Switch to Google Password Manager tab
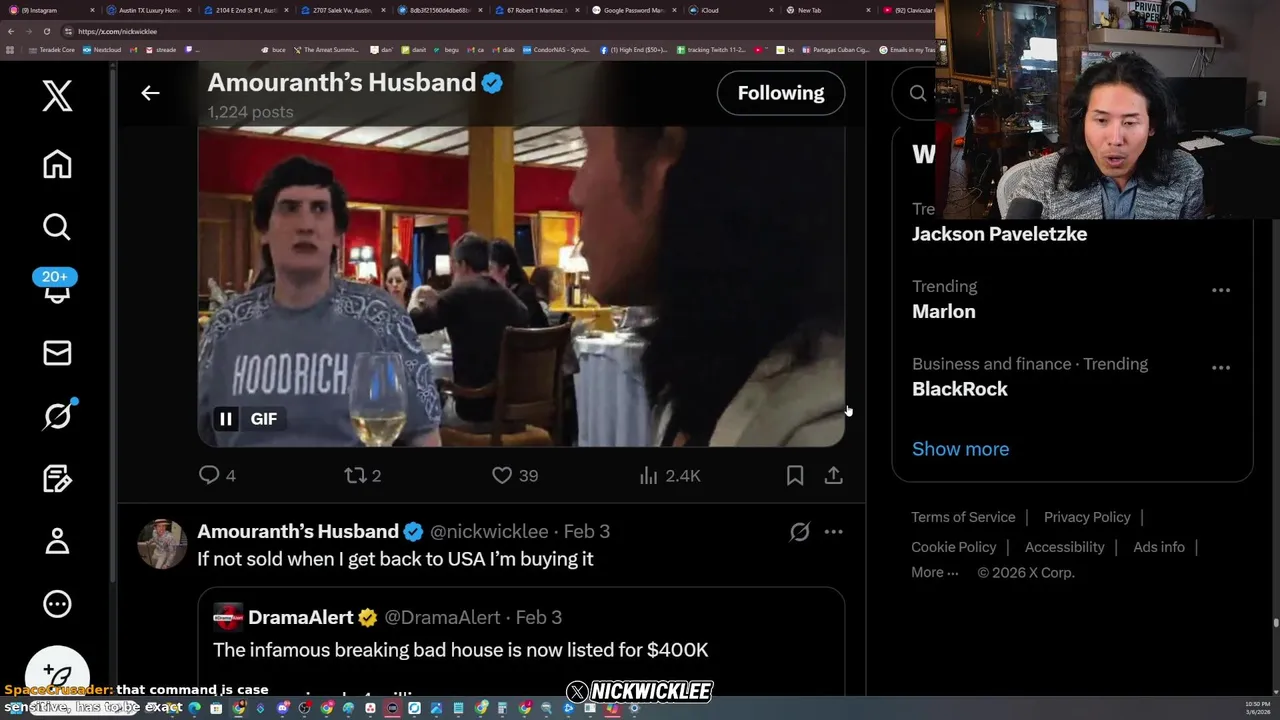 point(633,10)
